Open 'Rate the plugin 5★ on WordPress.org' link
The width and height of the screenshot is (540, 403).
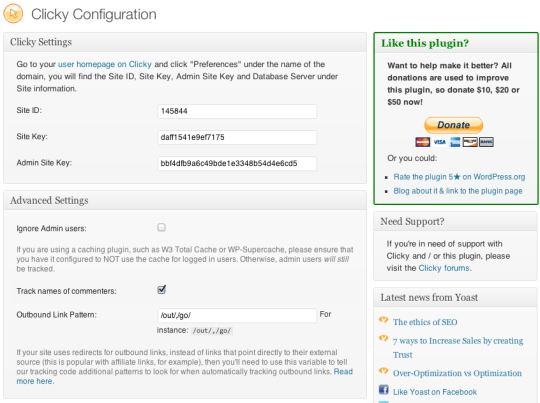459,177
